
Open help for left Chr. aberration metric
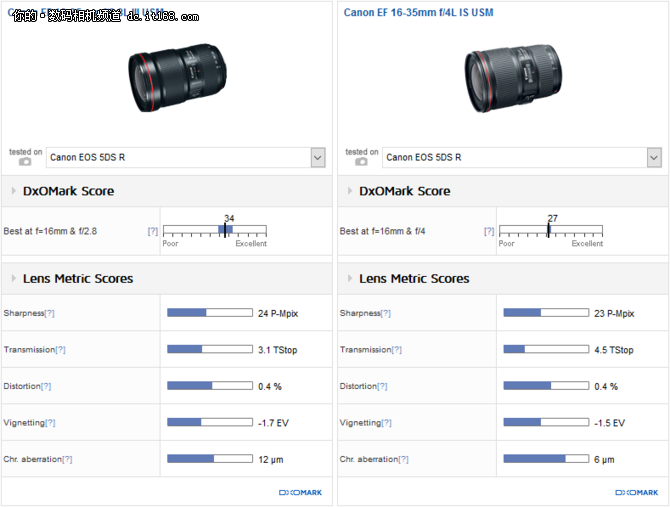(67, 459)
